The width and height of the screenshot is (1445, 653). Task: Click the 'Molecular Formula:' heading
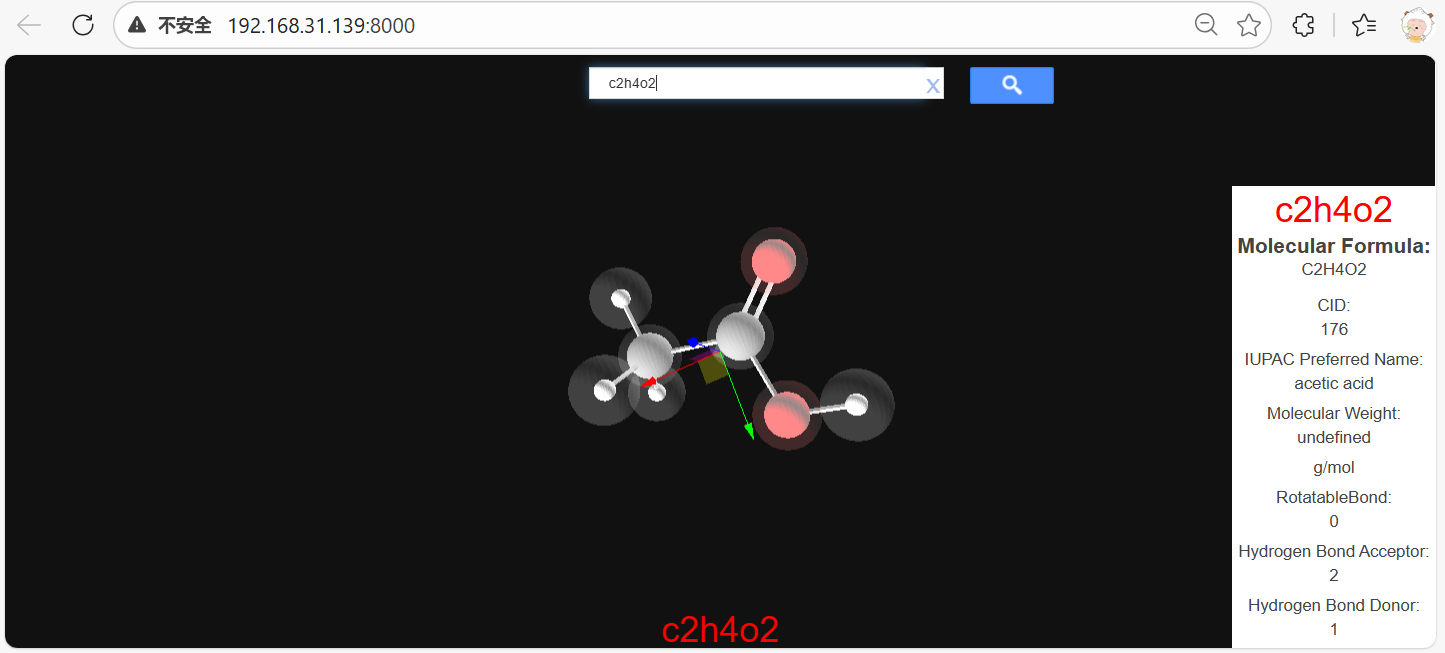pos(1334,246)
